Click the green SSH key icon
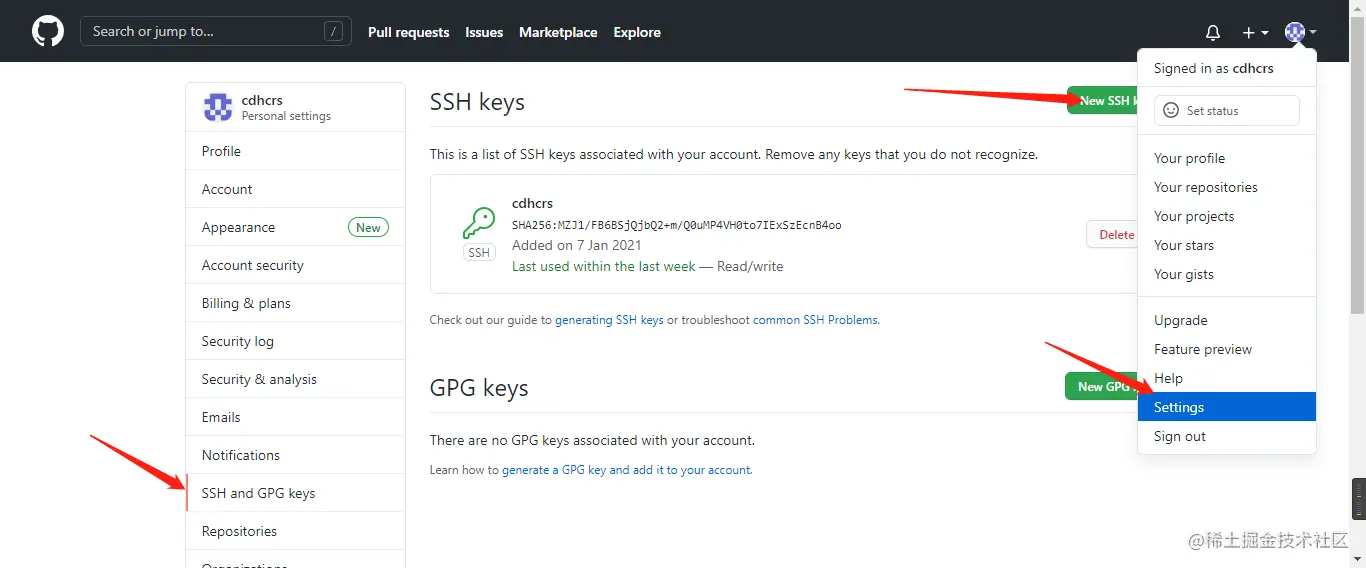This screenshot has width=1366, height=568. (x=479, y=222)
